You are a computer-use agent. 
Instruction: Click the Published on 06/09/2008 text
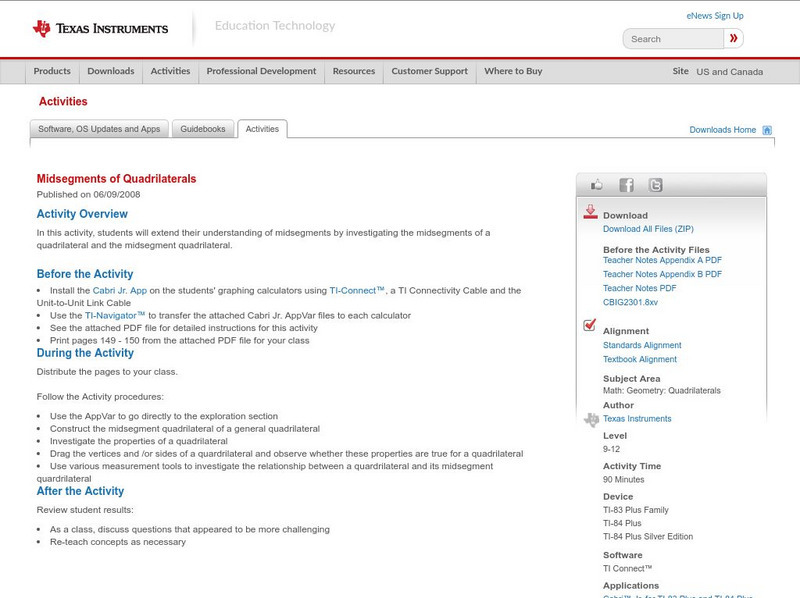[88, 194]
